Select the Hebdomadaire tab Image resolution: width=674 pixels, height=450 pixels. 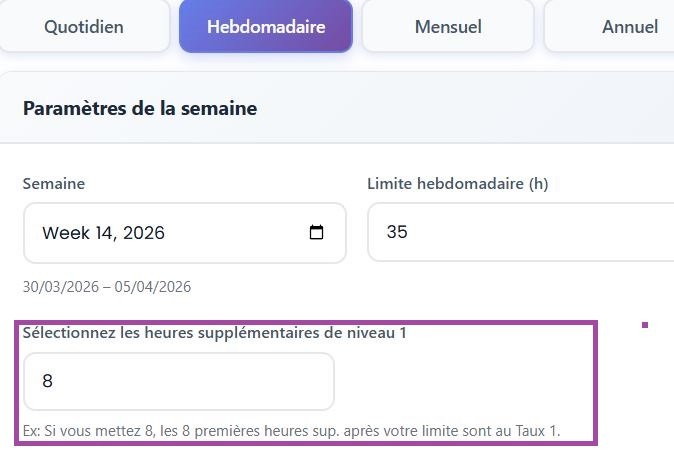[x=265, y=27]
